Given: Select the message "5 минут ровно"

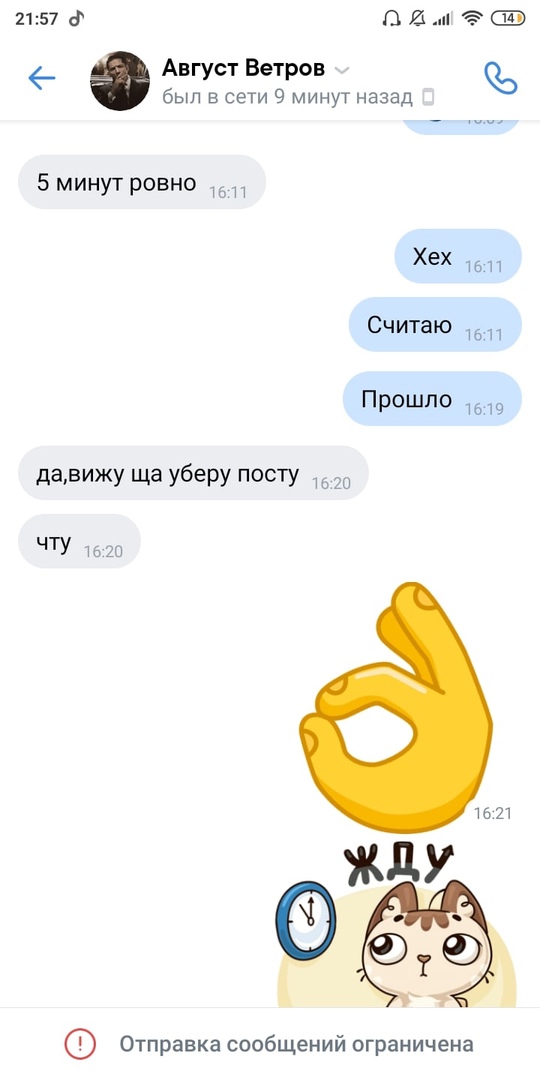Looking at the screenshot, I should click(x=142, y=182).
